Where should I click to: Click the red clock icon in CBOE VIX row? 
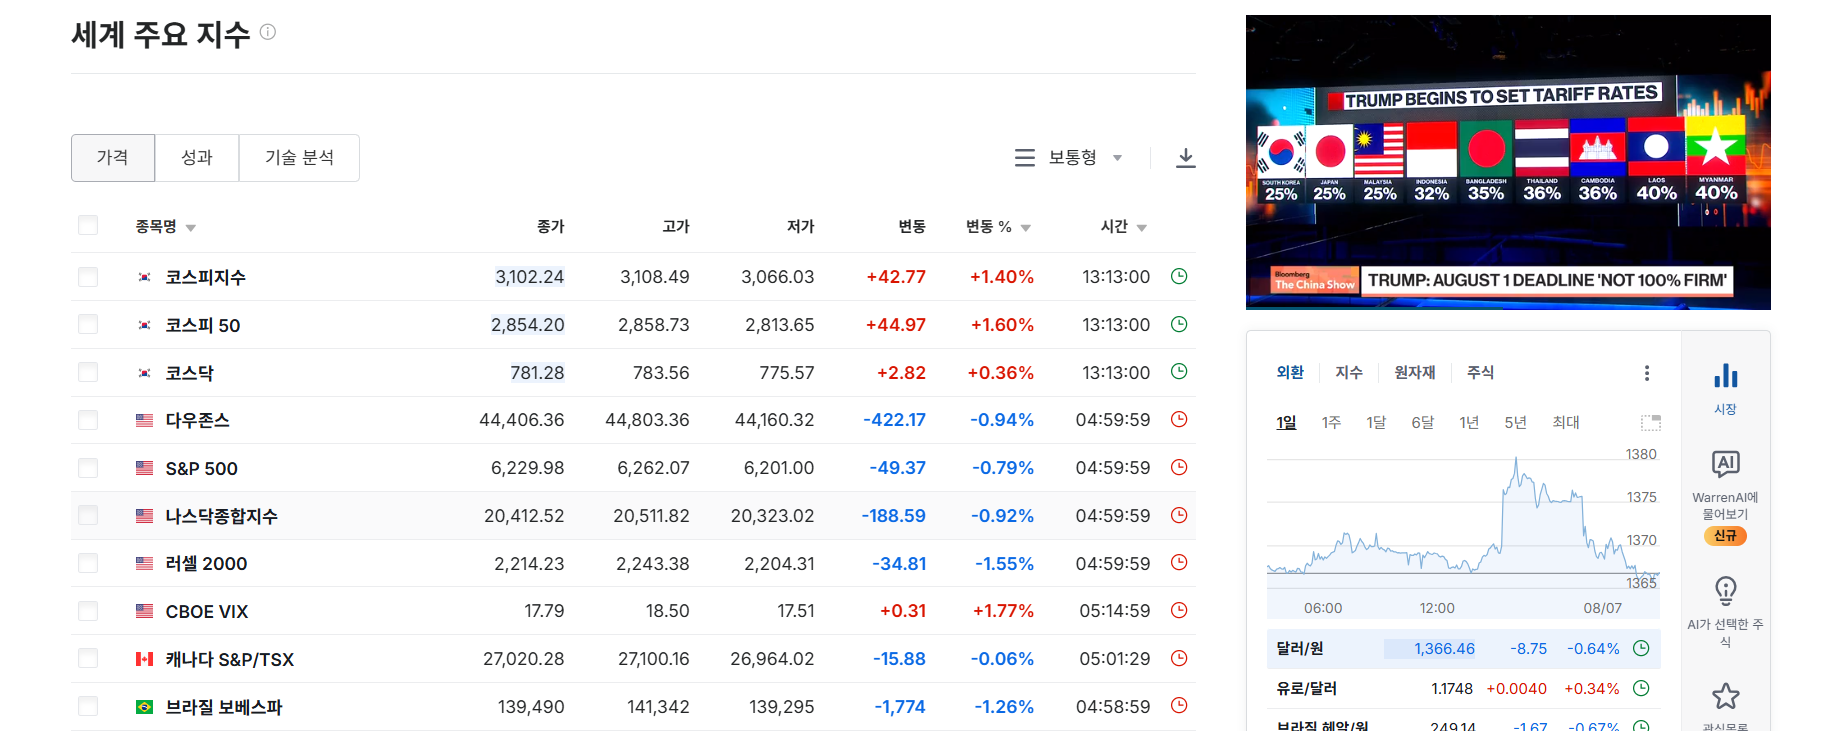pos(1179,610)
